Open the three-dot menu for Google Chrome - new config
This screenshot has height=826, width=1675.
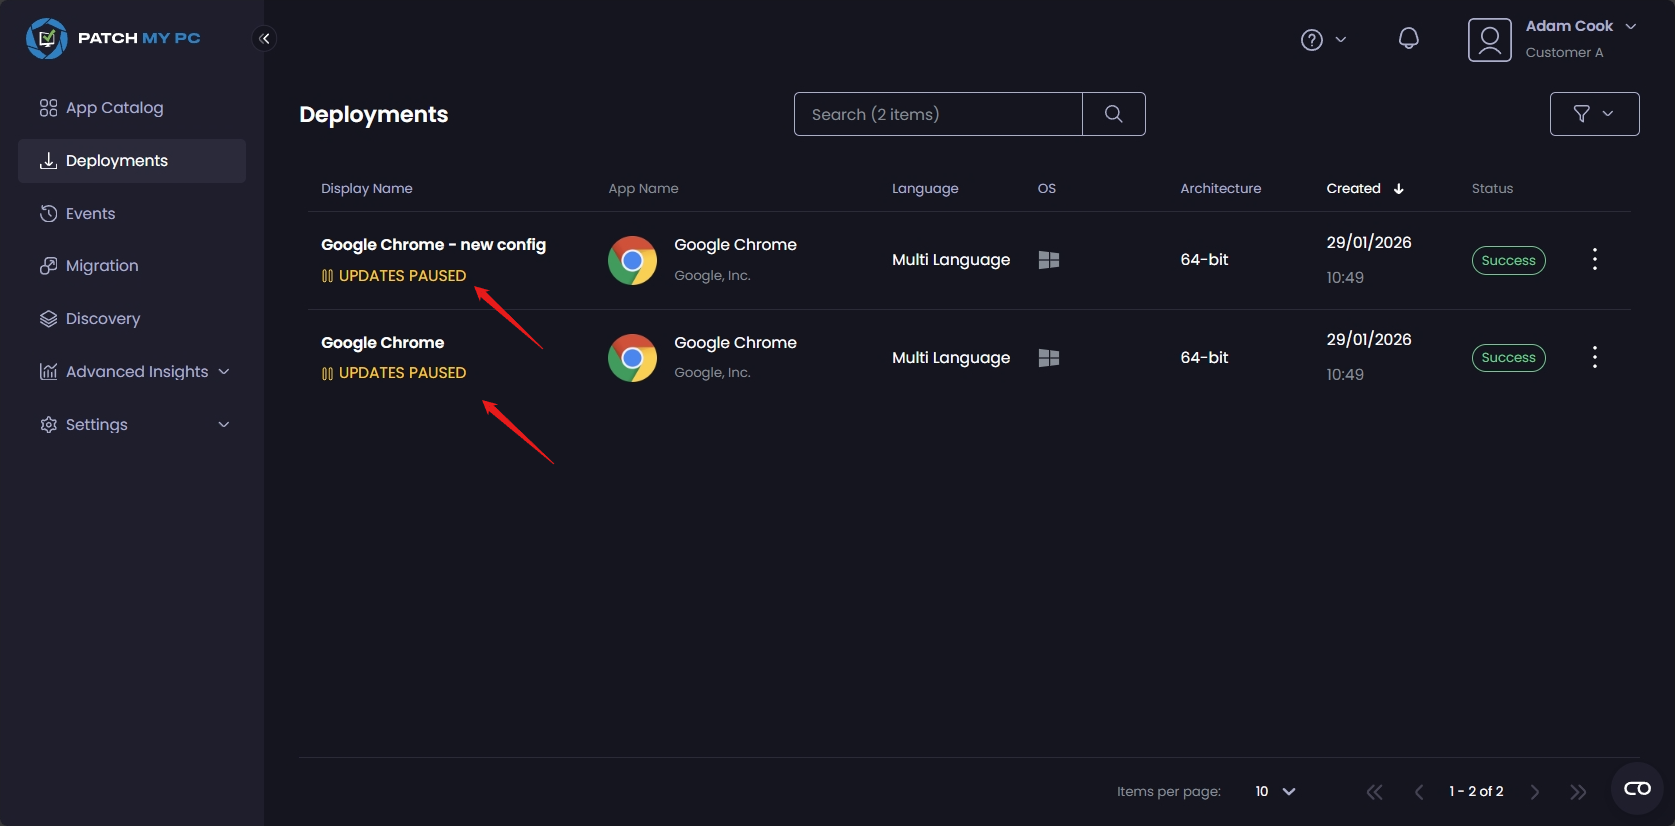[1594, 260]
